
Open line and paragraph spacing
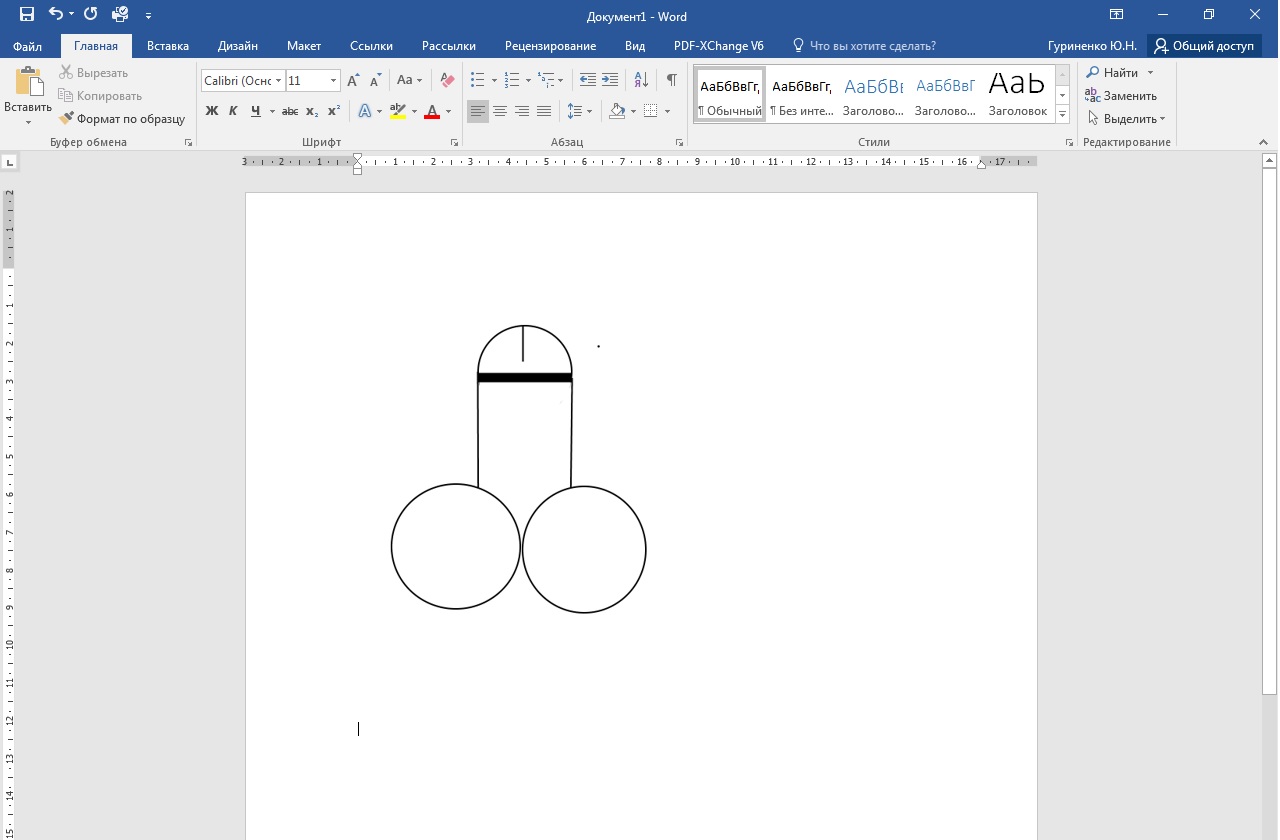click(575, 111)
